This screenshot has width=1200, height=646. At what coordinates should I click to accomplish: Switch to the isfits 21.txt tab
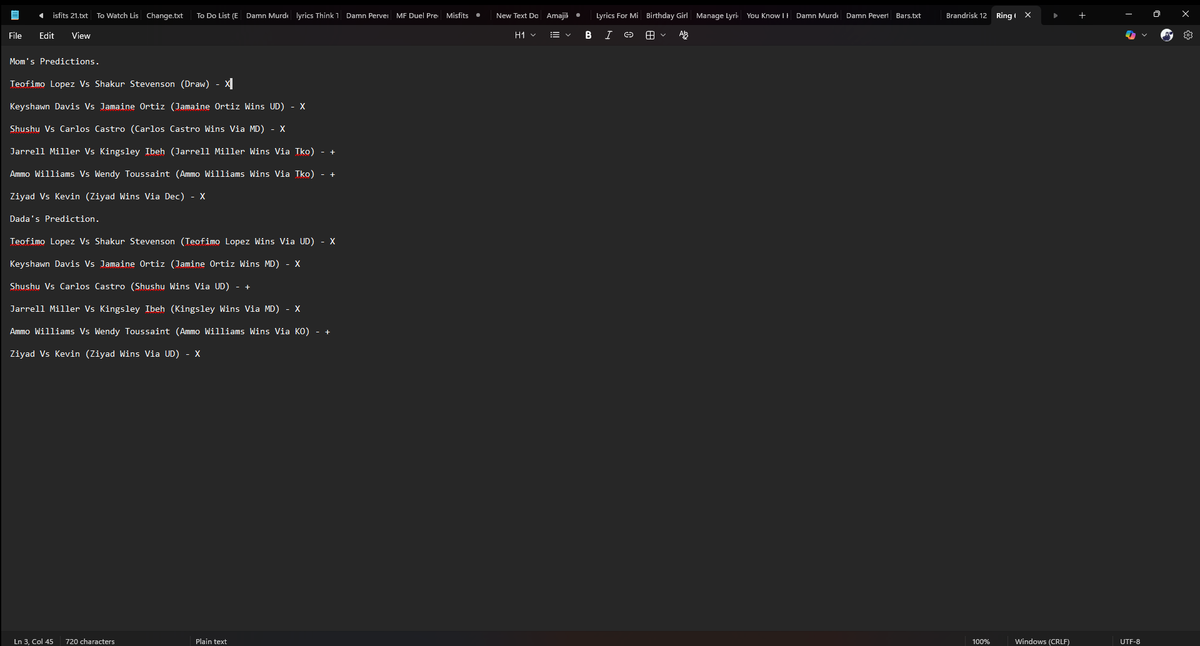click(70, 15)
